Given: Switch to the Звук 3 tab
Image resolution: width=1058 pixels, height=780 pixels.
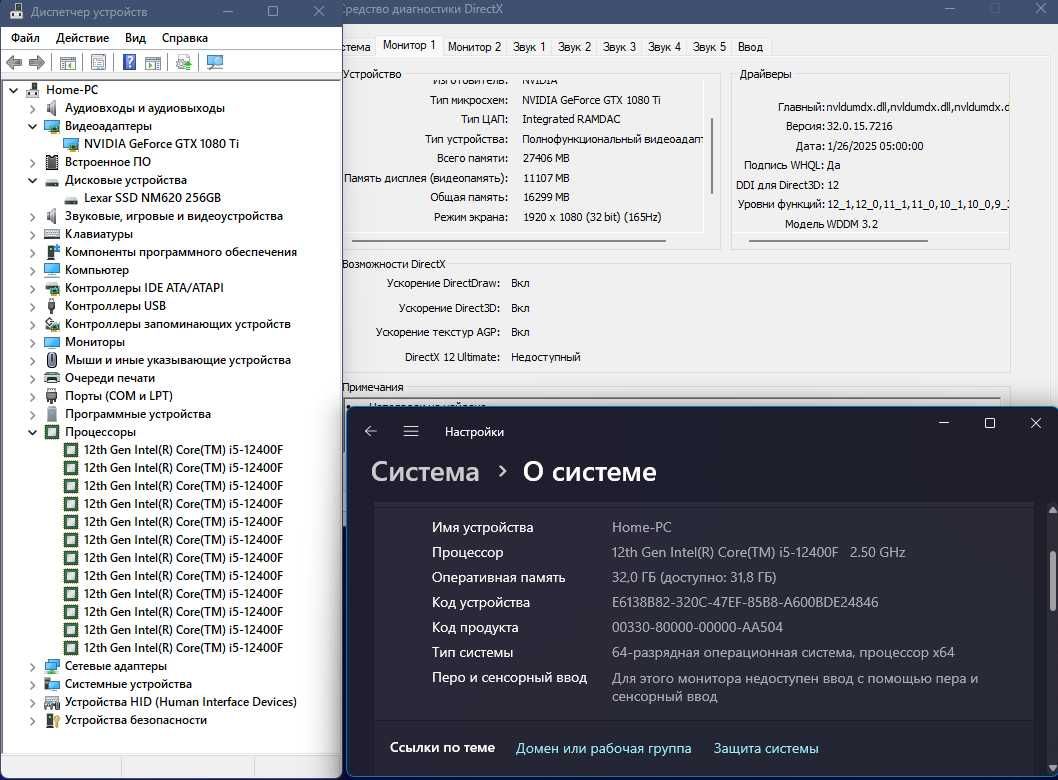Looking at the screenshot, I should coord(619,47).
